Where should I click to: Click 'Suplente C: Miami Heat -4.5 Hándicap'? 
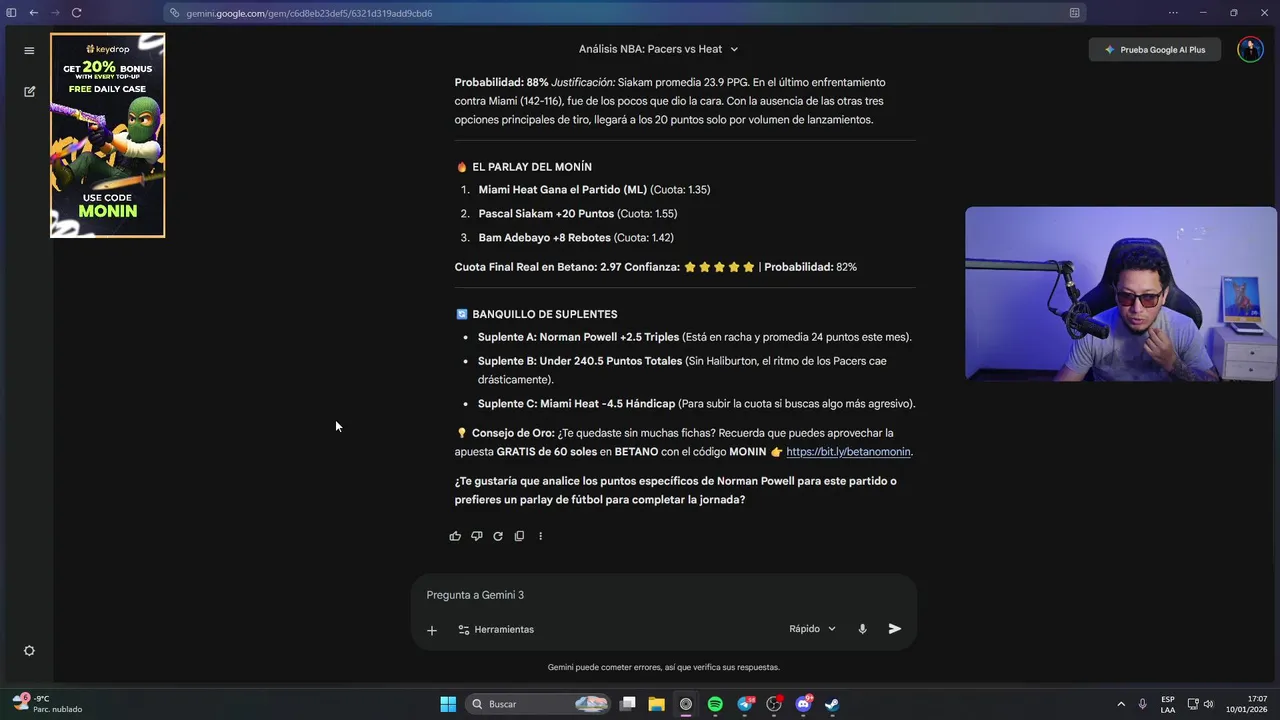coord(576,404)
